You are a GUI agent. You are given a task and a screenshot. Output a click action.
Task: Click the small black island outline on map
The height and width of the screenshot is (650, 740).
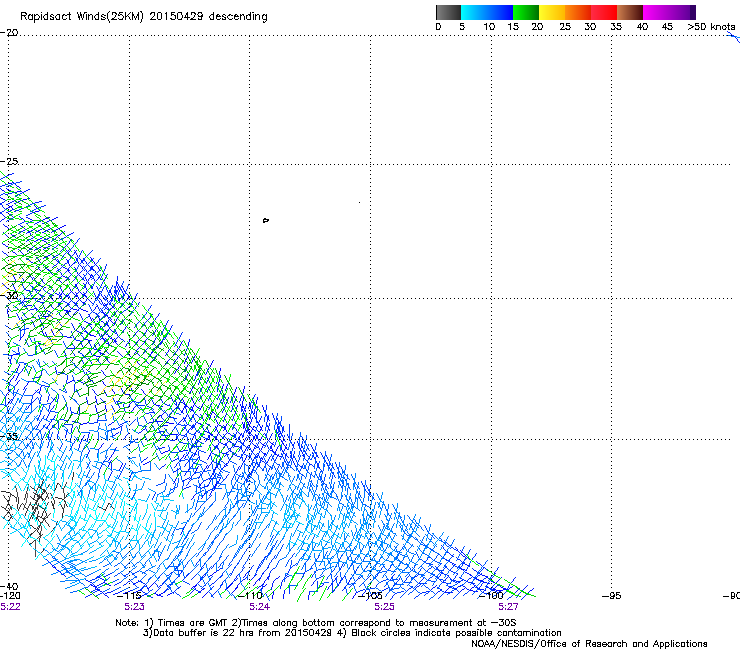click(x=266, y=220)
